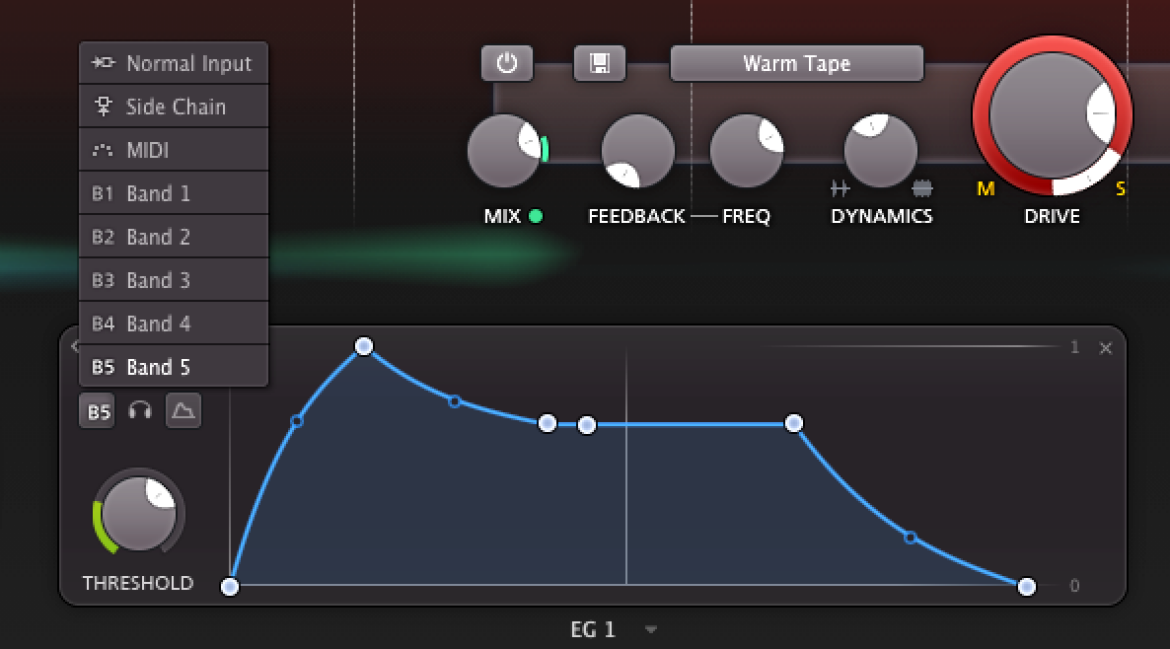Screen dimensions: 1170x649
Task: Click the compress icon right of Dynamics
Action: (922, 189)
